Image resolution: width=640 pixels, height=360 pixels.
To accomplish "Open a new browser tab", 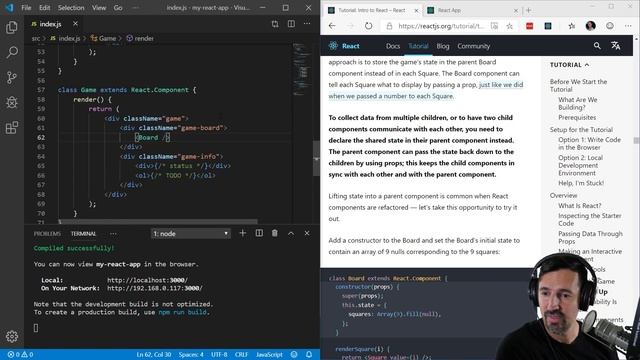I will 529,10.
